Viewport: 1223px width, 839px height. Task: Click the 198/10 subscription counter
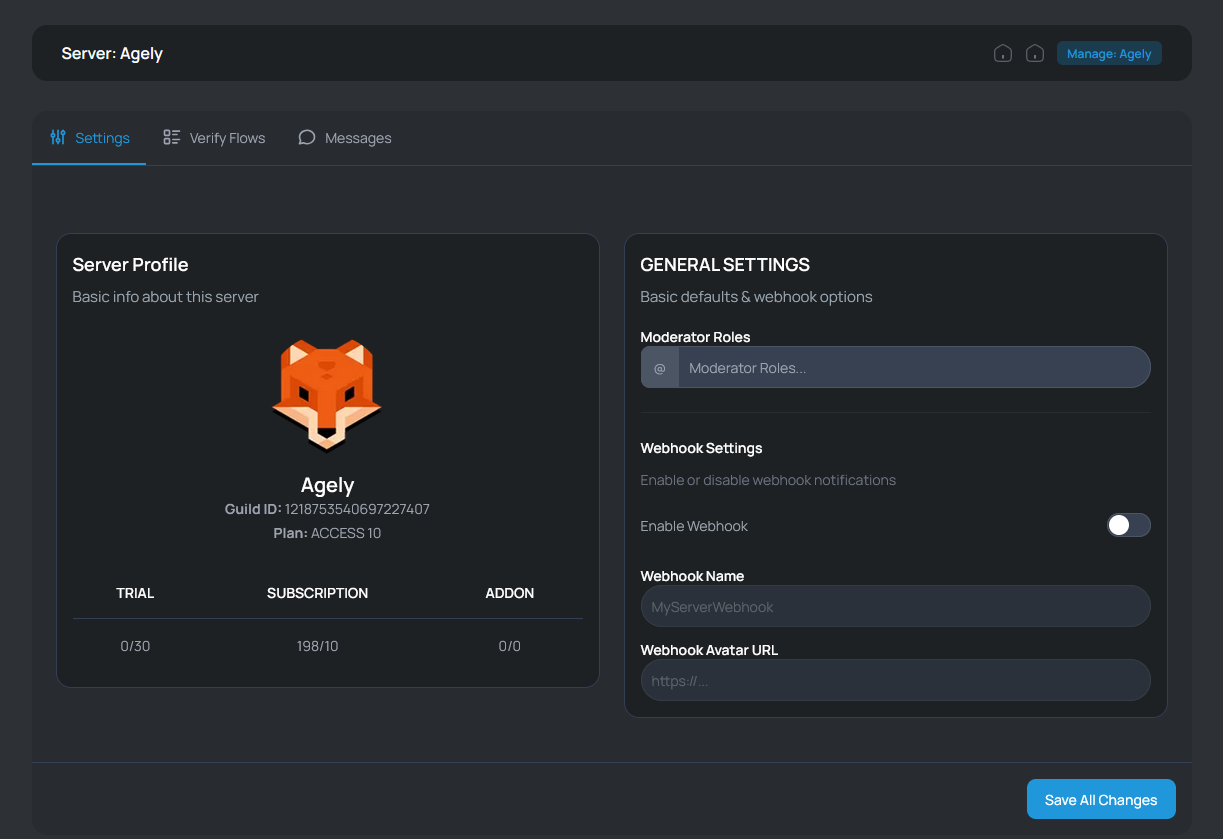(x=317, y=646)
